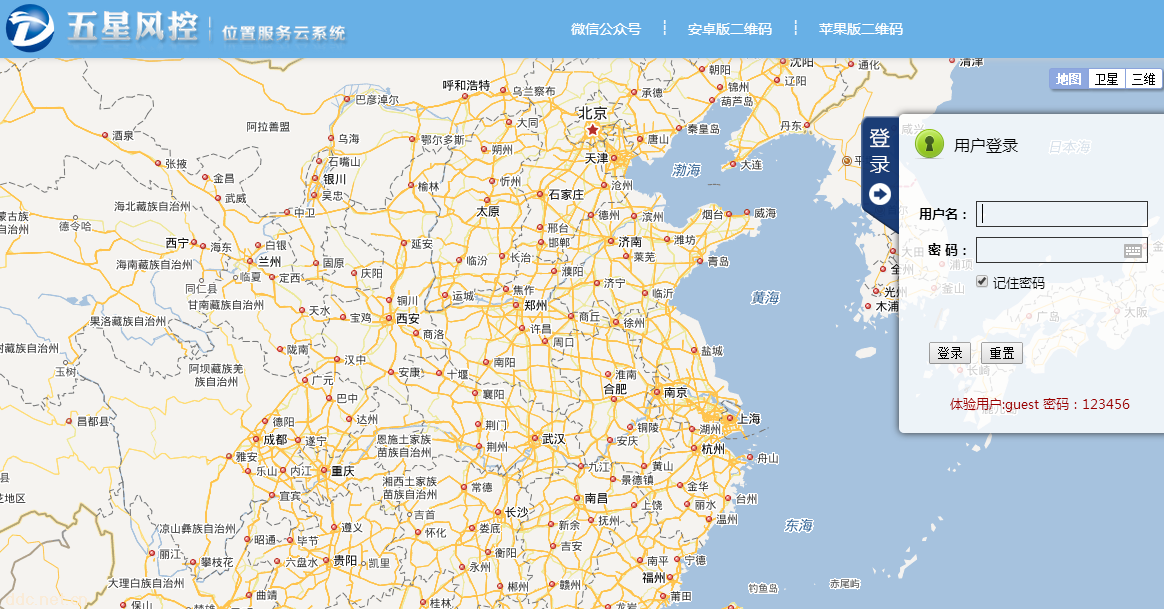Click the 北京 label on the map
The width and height of the screenshot is (1164, 609).
(593, 113)
